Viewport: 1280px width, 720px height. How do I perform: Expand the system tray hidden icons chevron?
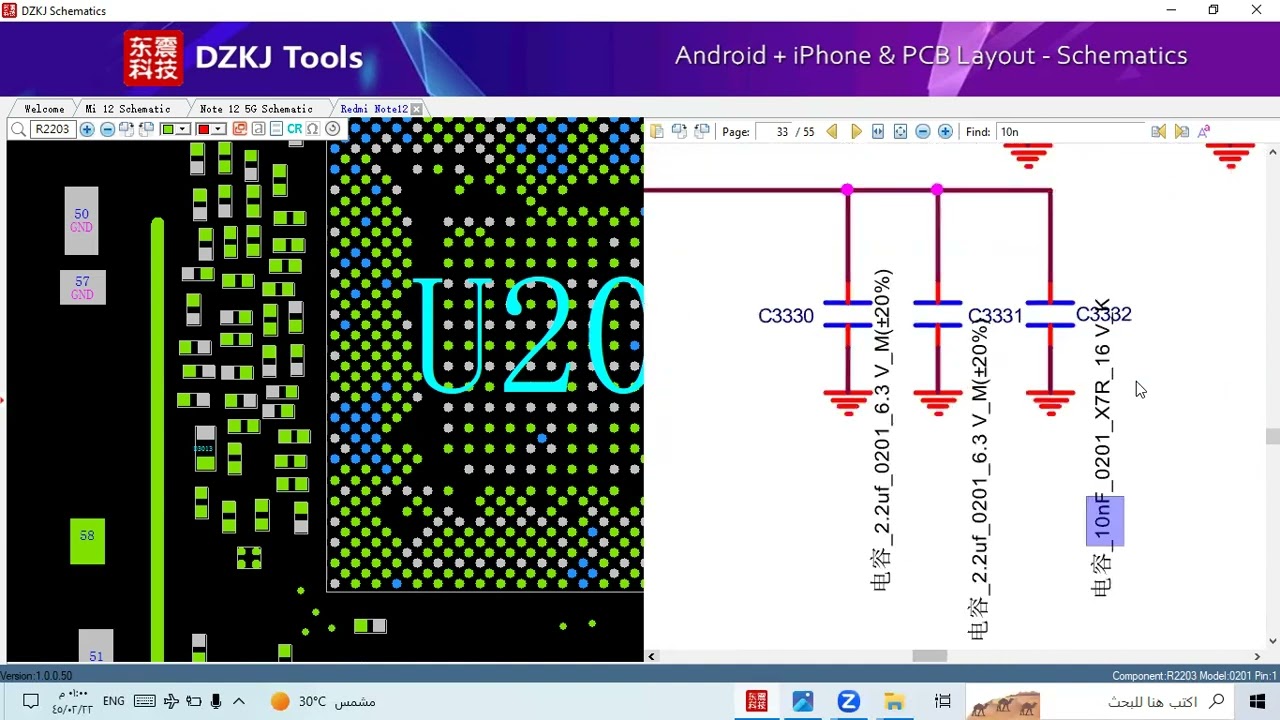click(x=239, y=701)
